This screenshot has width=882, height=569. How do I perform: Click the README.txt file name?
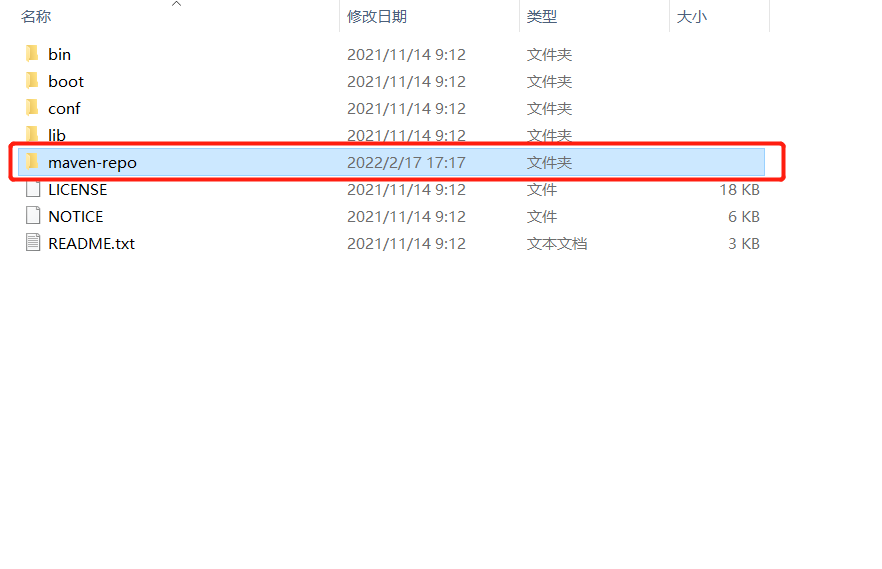pyautogui.click(x=92, y=243)
